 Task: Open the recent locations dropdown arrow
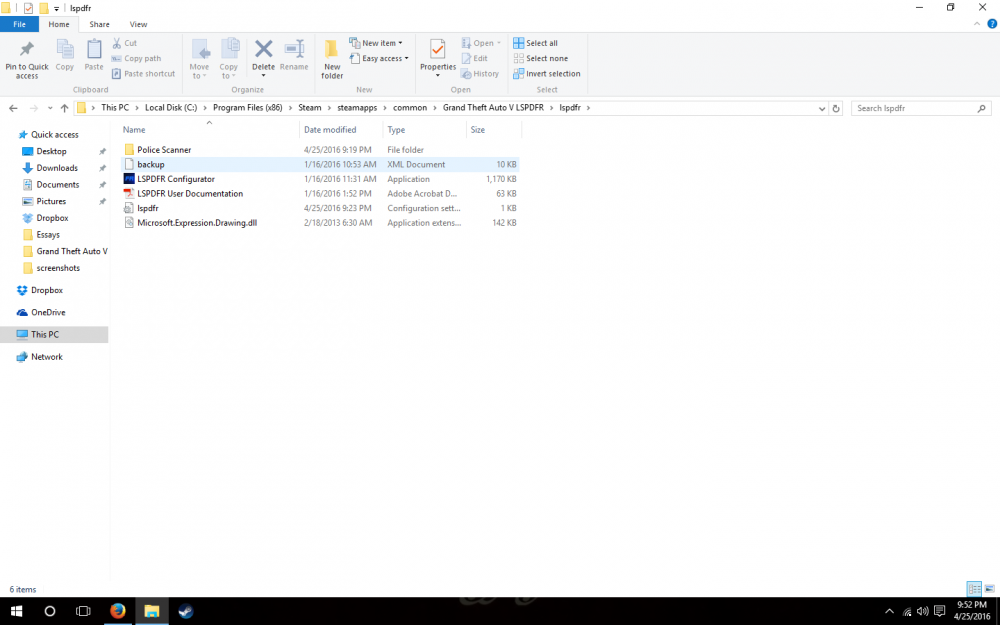[50, 108]
